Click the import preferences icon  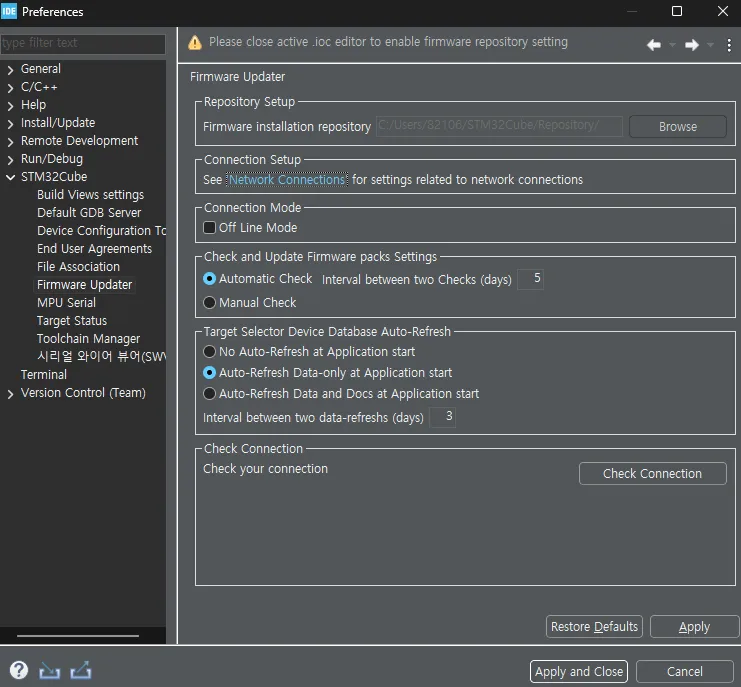pos(49,671)
